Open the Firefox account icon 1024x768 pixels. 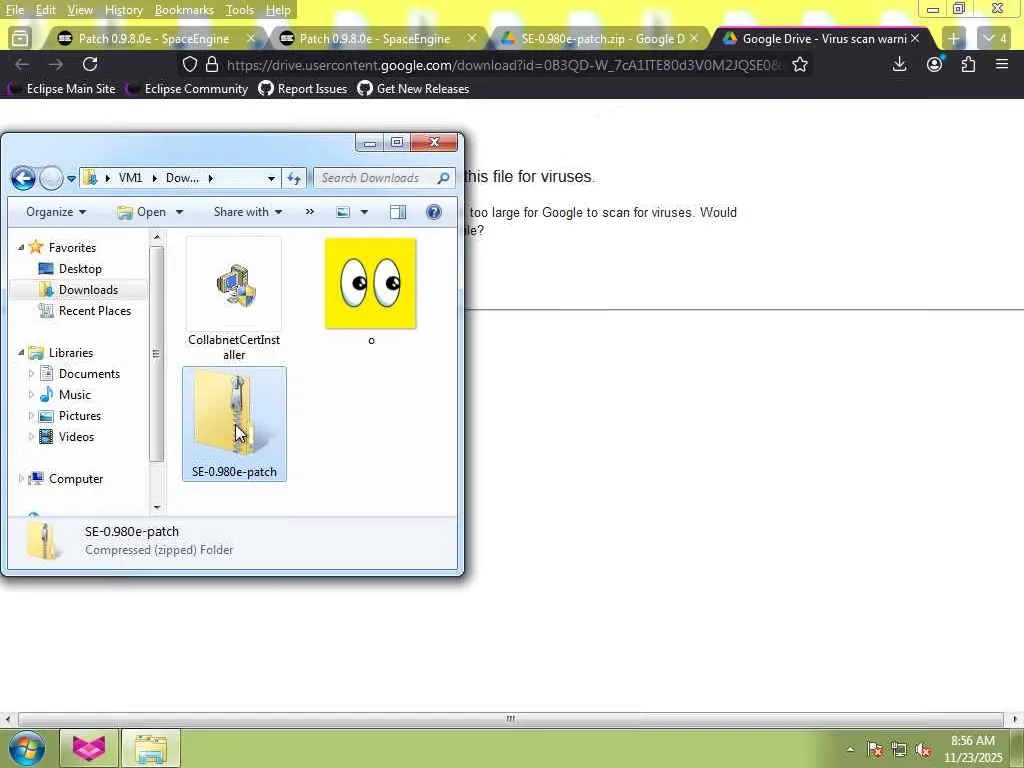[935, 64]
